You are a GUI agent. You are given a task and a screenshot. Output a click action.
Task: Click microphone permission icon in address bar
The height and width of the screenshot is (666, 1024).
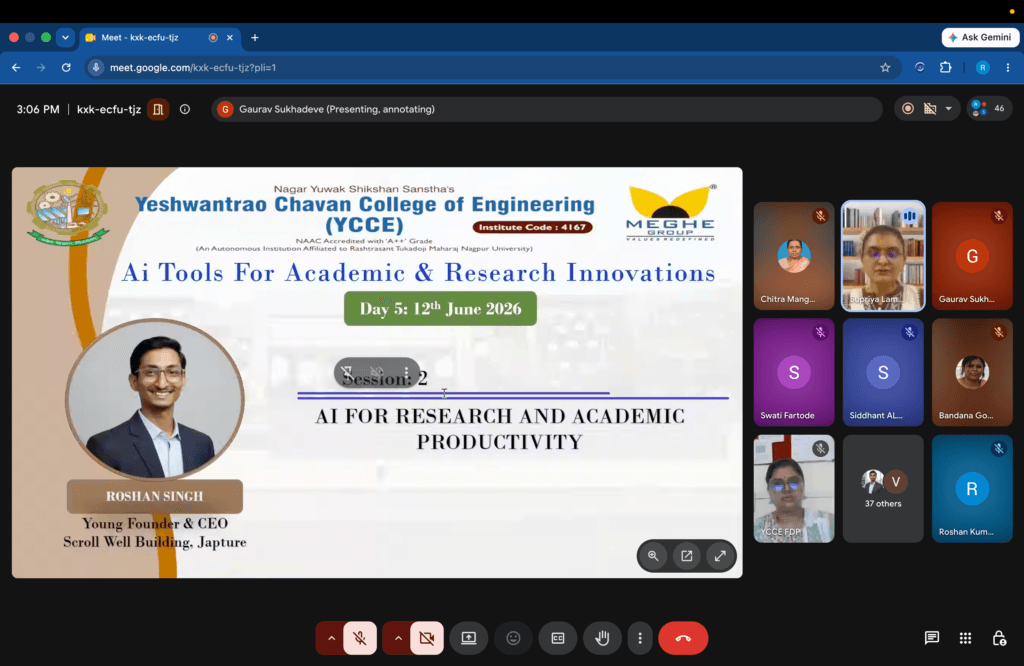click(x=96, y=67)
